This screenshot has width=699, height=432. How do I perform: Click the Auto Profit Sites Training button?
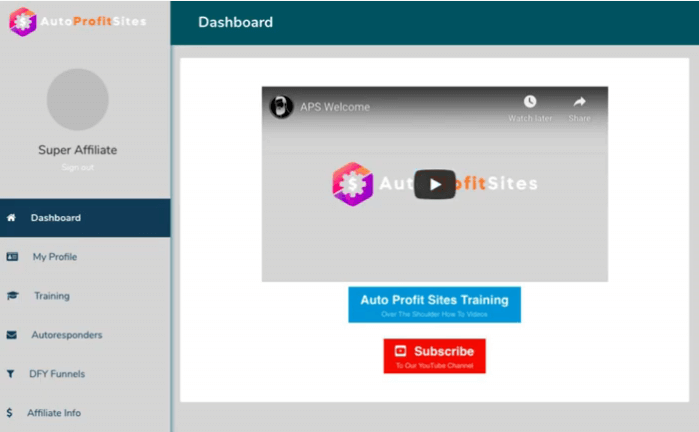pos(434,304)
